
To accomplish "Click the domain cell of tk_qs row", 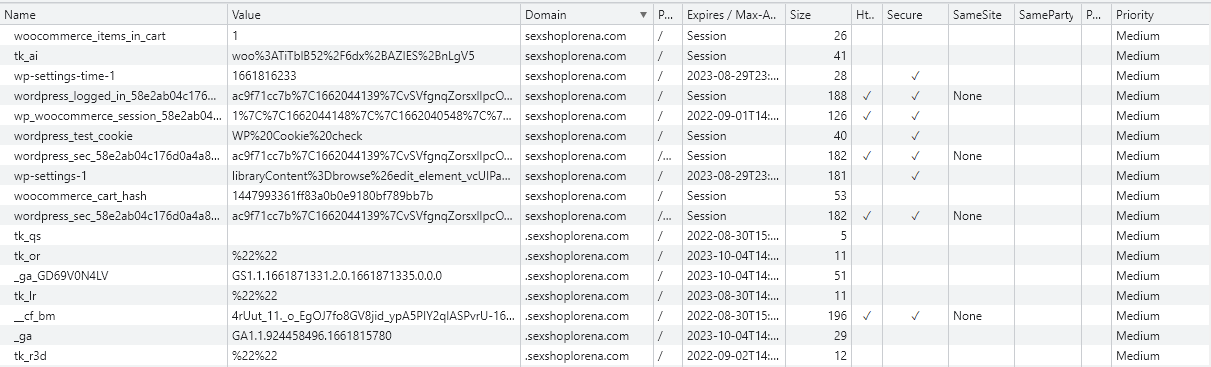I will pyautogui.click(x=586, y=236).
